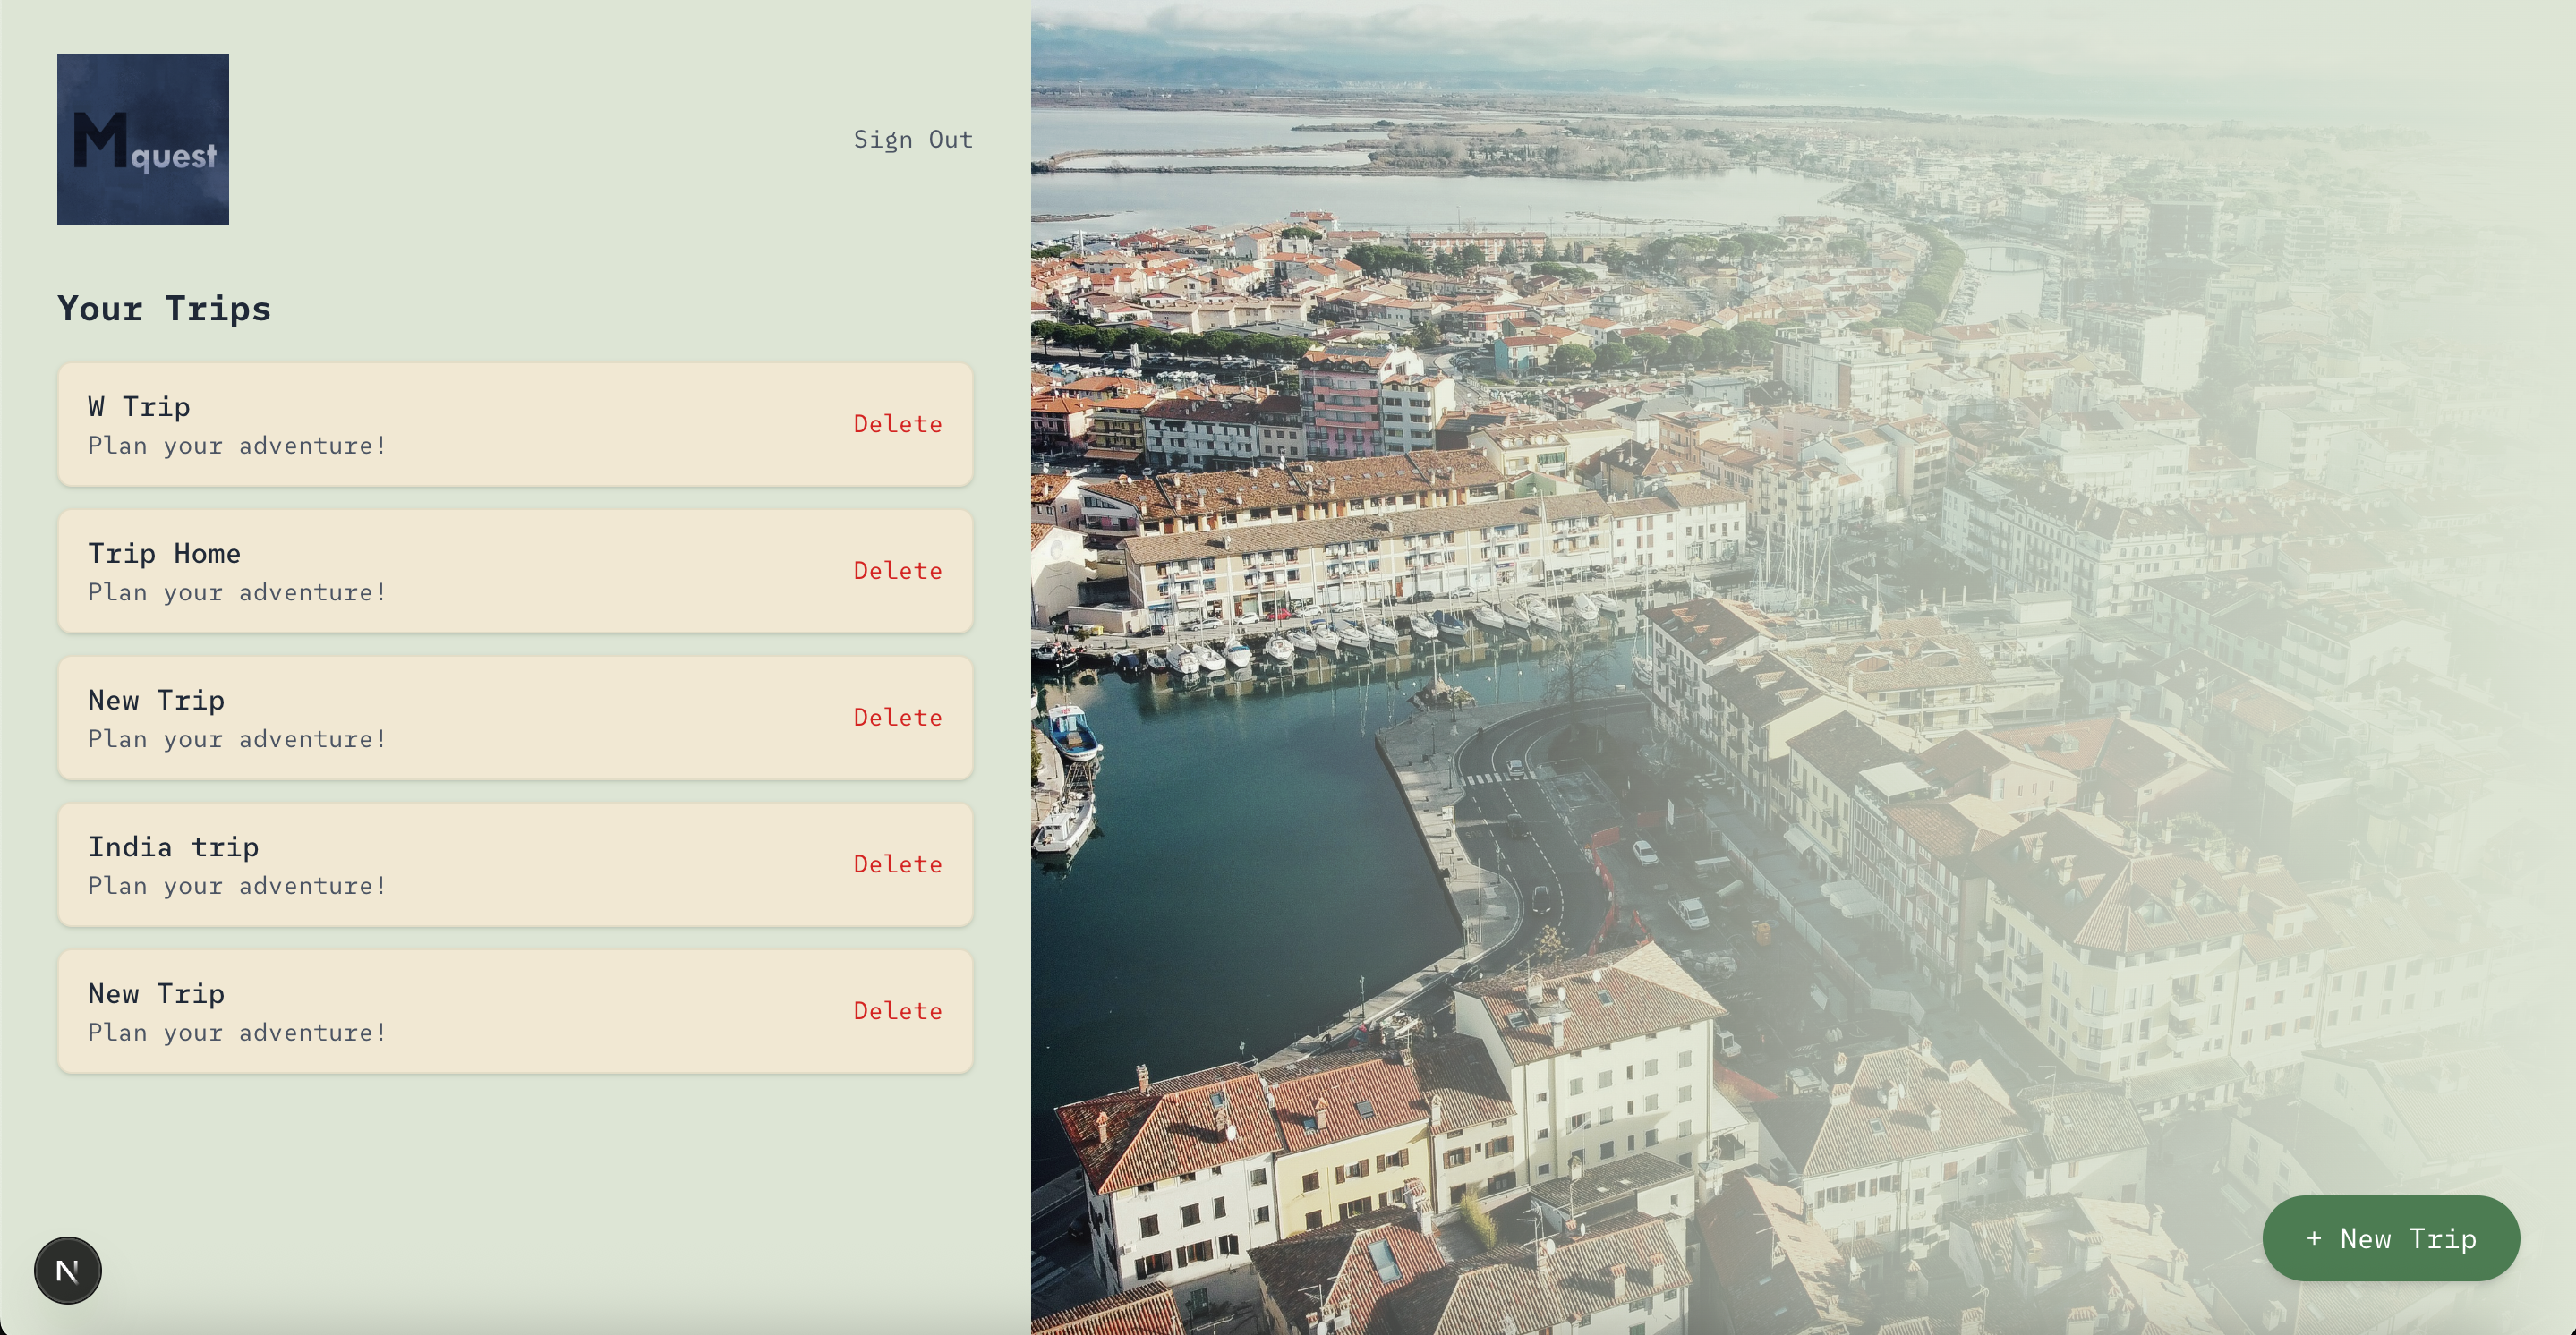Click W Trip's 'Plan your adventure!' subtitle
2576x1335 pixels.
237,445
